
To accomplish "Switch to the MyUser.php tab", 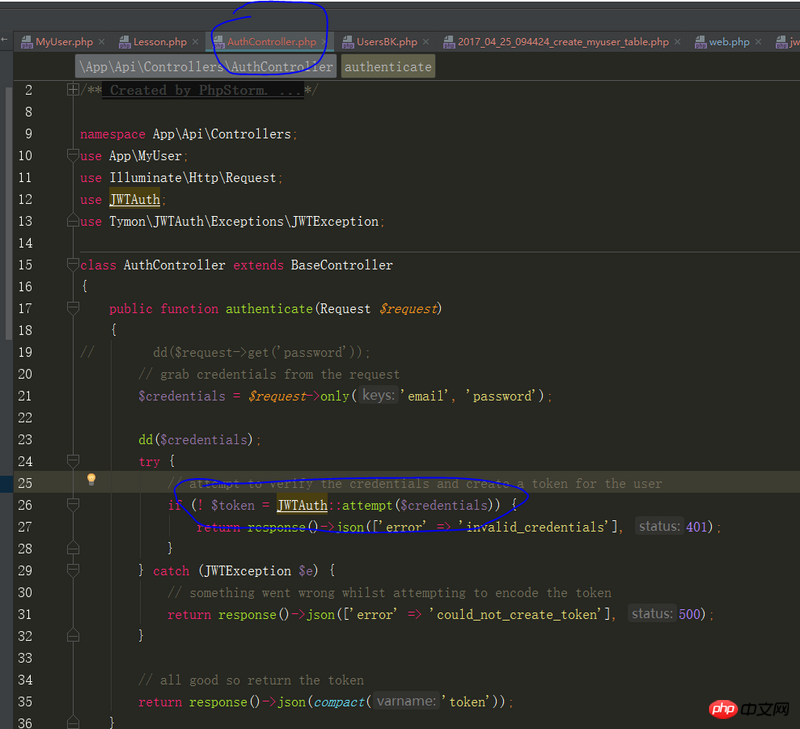I will point(64,42).
